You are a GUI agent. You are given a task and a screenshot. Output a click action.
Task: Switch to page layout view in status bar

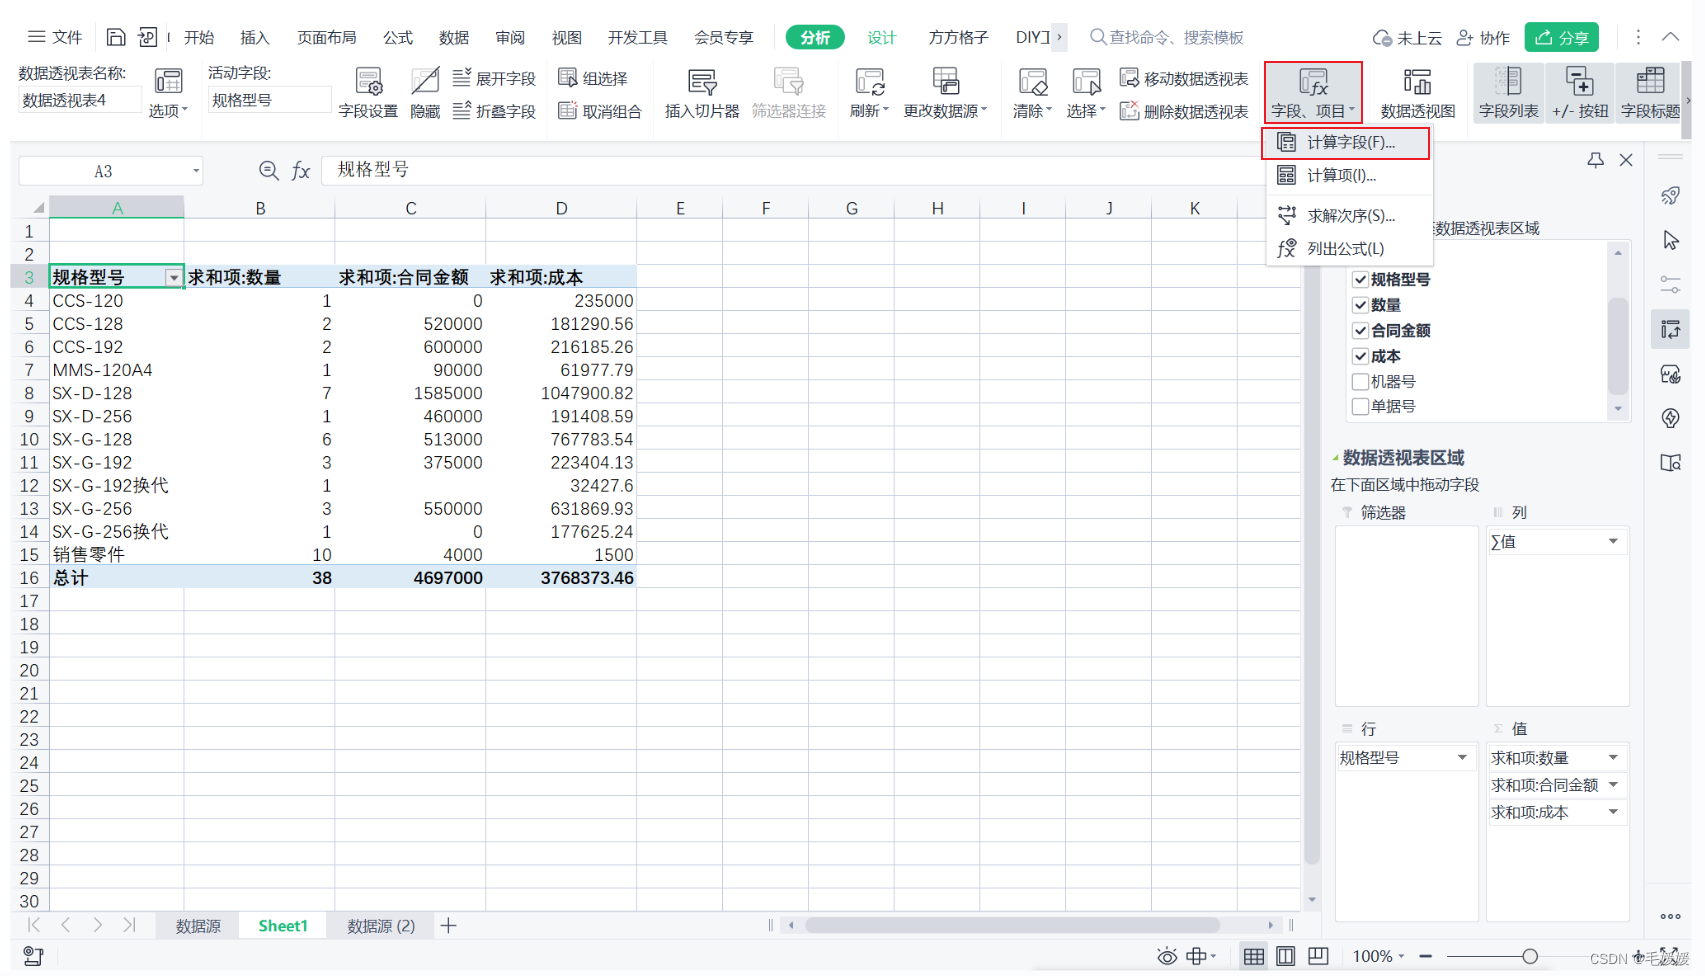[x=1286, y=956]
